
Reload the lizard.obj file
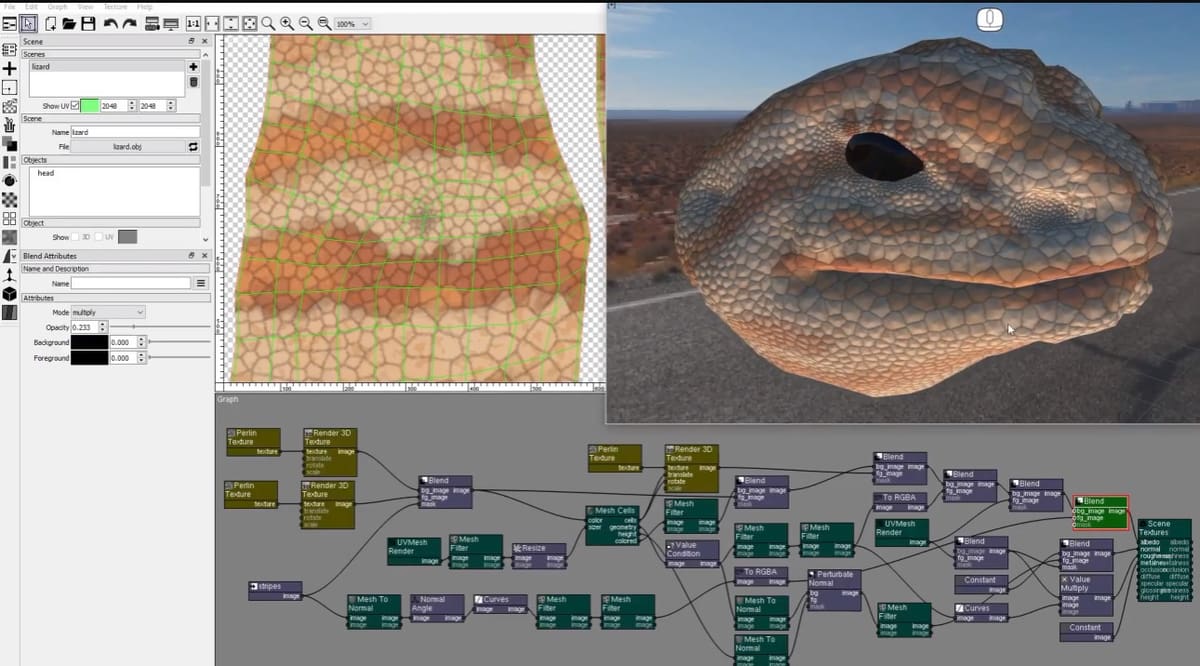(x=193, y=147)
